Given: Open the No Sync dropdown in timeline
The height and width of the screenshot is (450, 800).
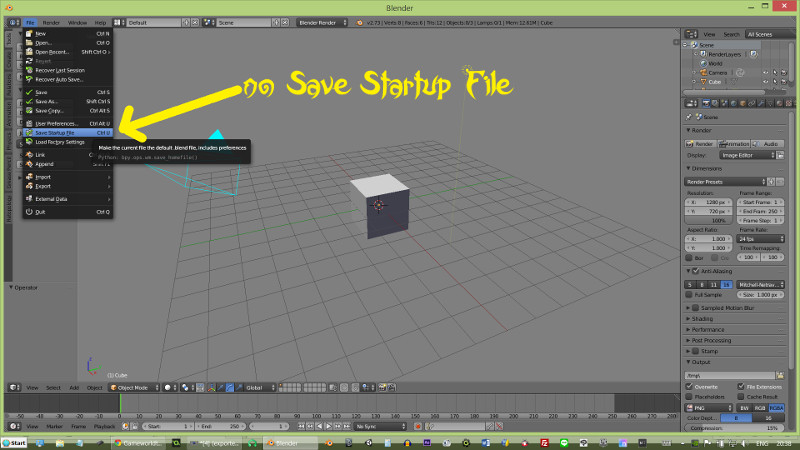Looking at the screenshot, I should pos(381,427).
